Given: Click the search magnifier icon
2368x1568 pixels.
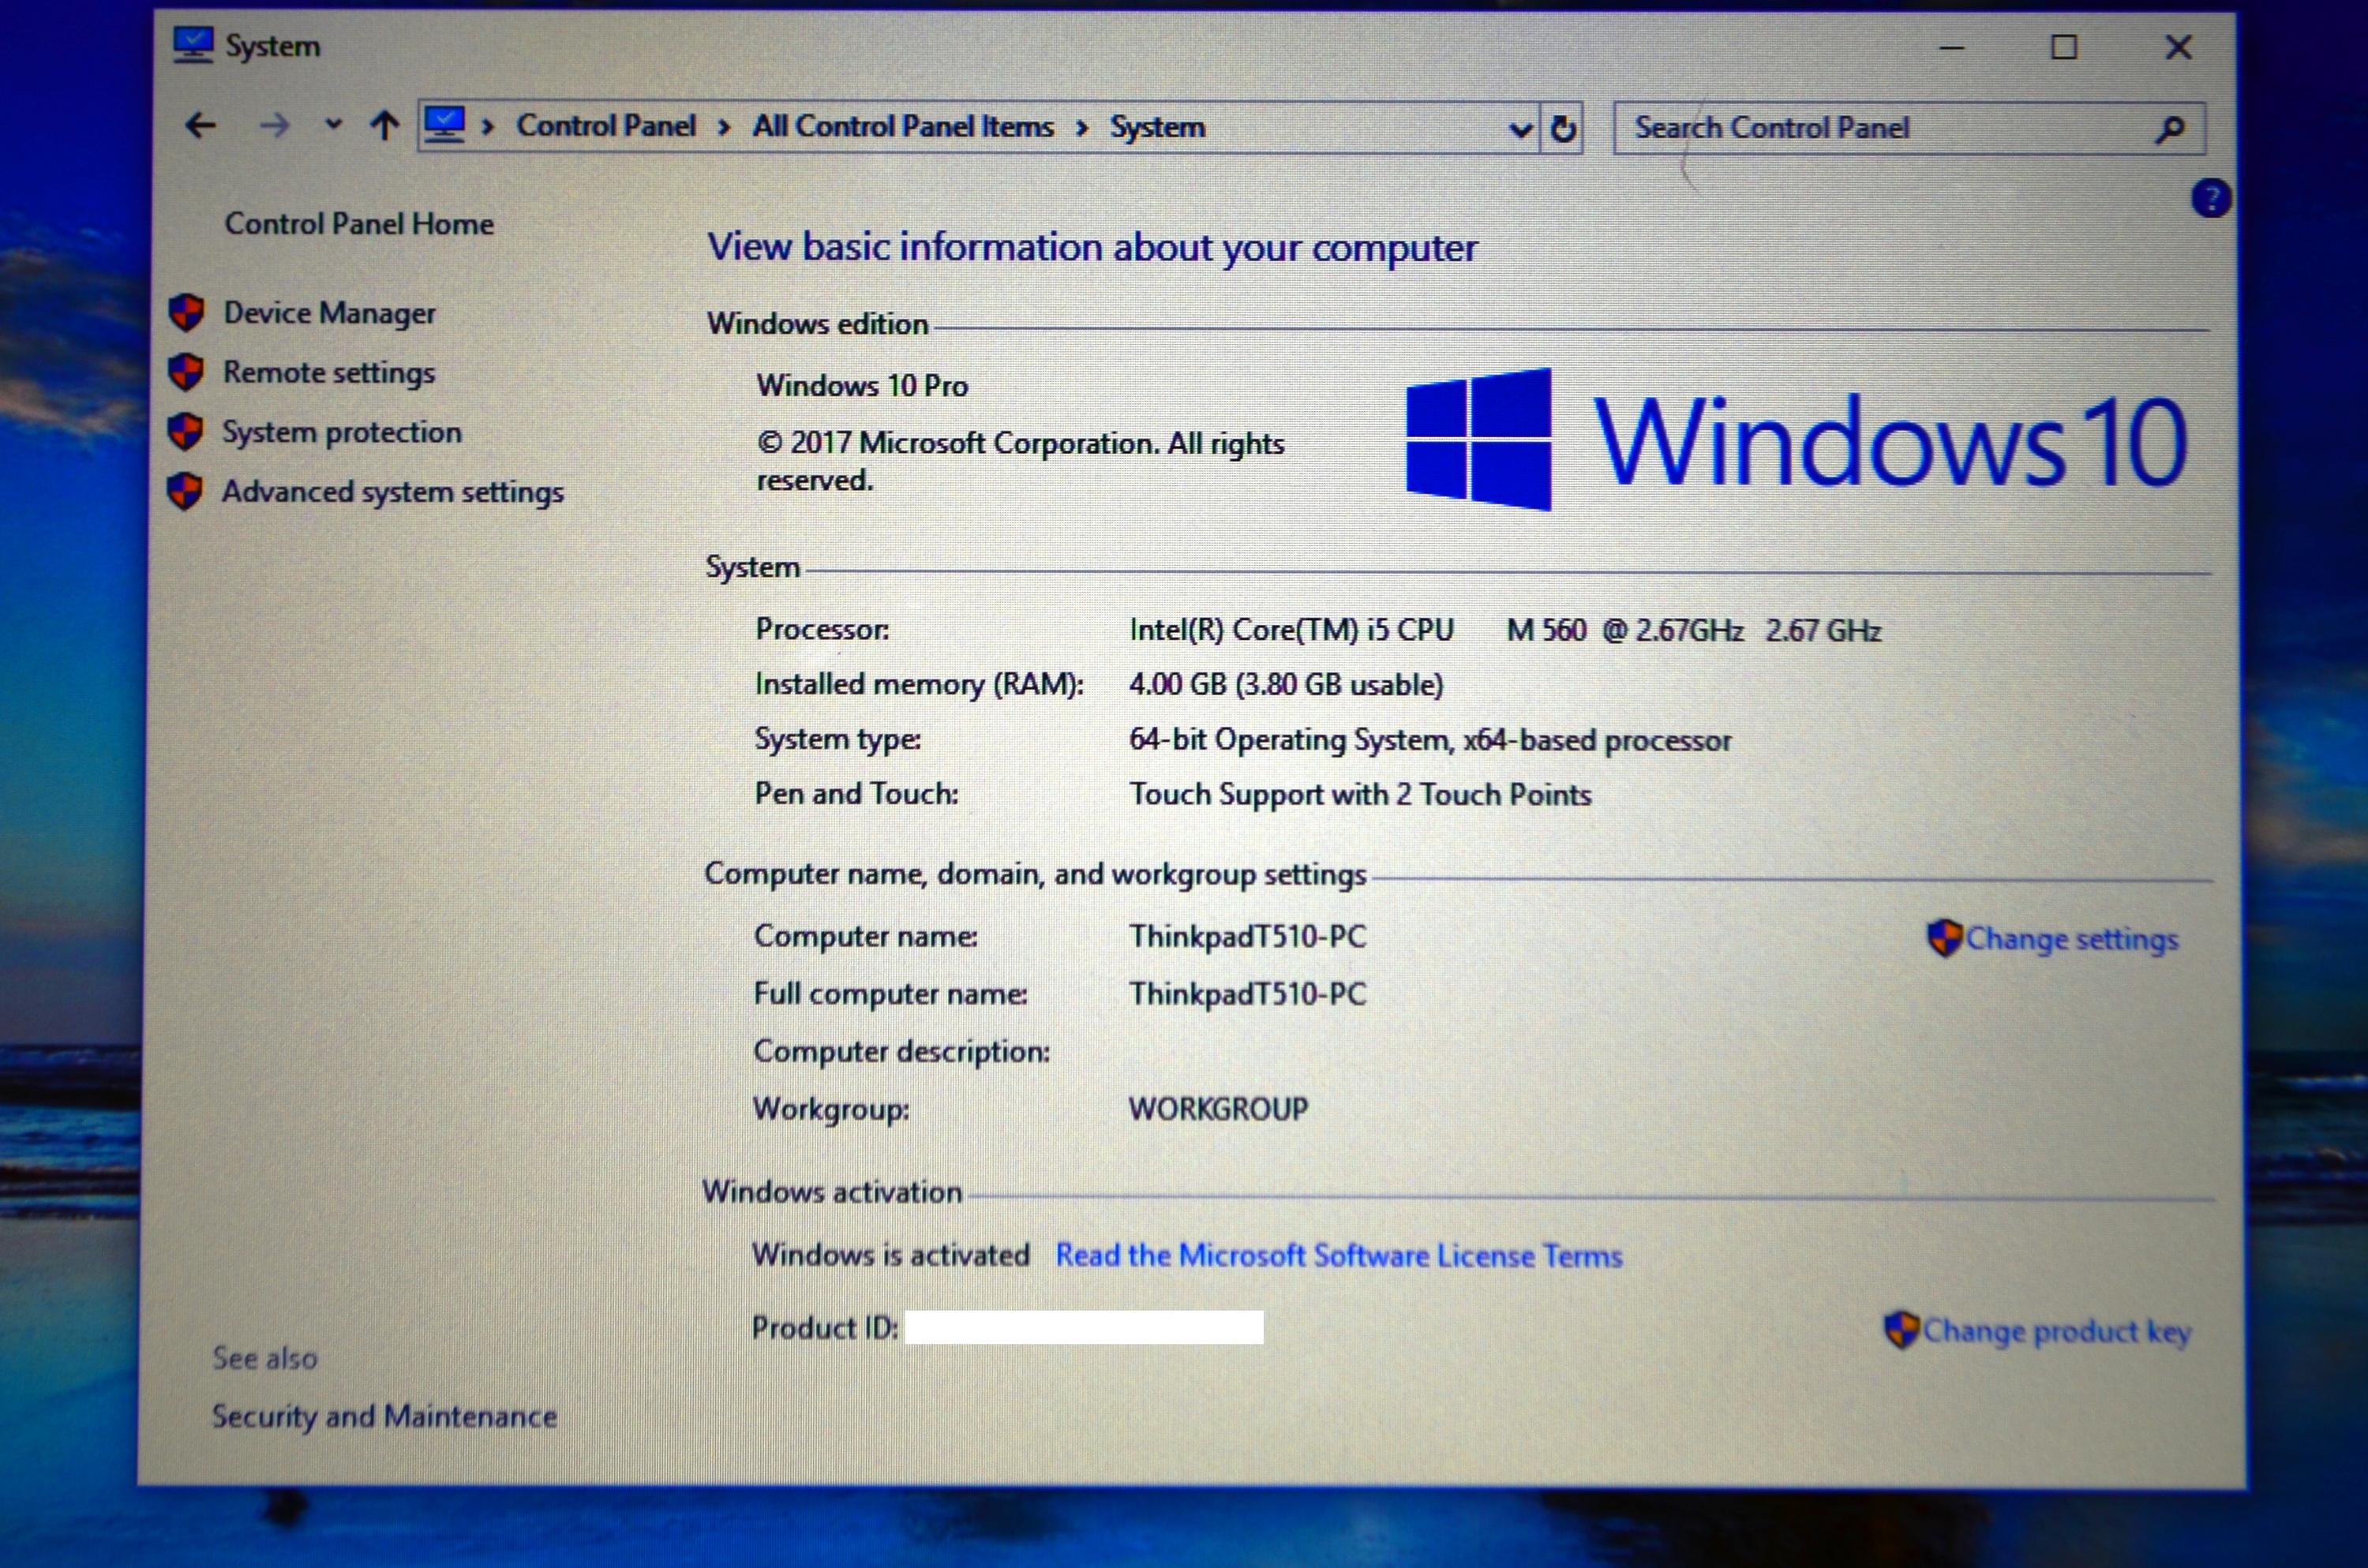Looking at the screenshot, I should coord(2170,129).
